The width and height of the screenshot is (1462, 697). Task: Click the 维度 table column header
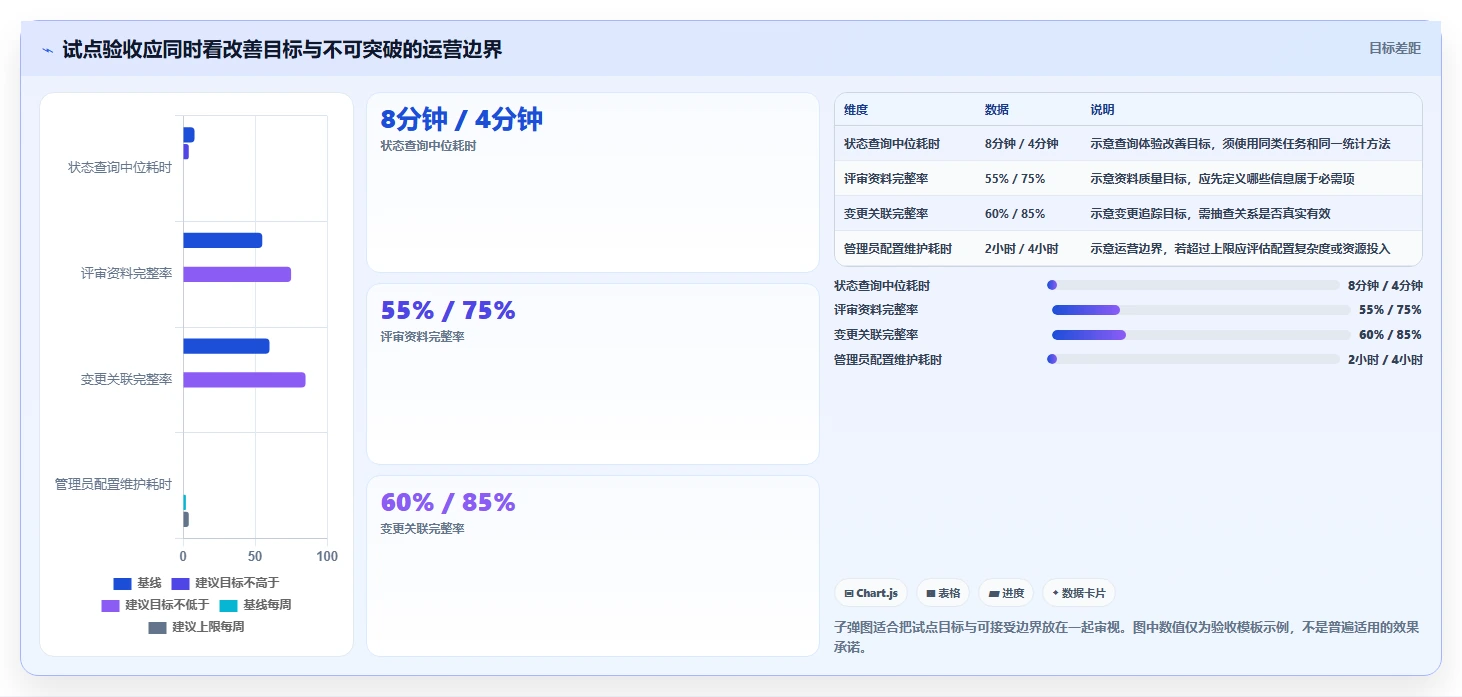[856, 110]
